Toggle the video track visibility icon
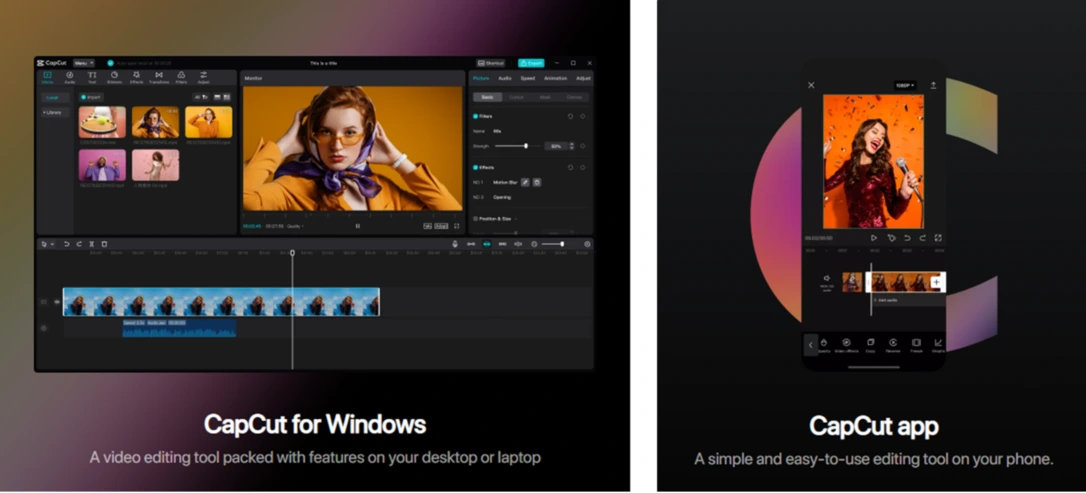The image size is (1086, 493). point(57,302)
